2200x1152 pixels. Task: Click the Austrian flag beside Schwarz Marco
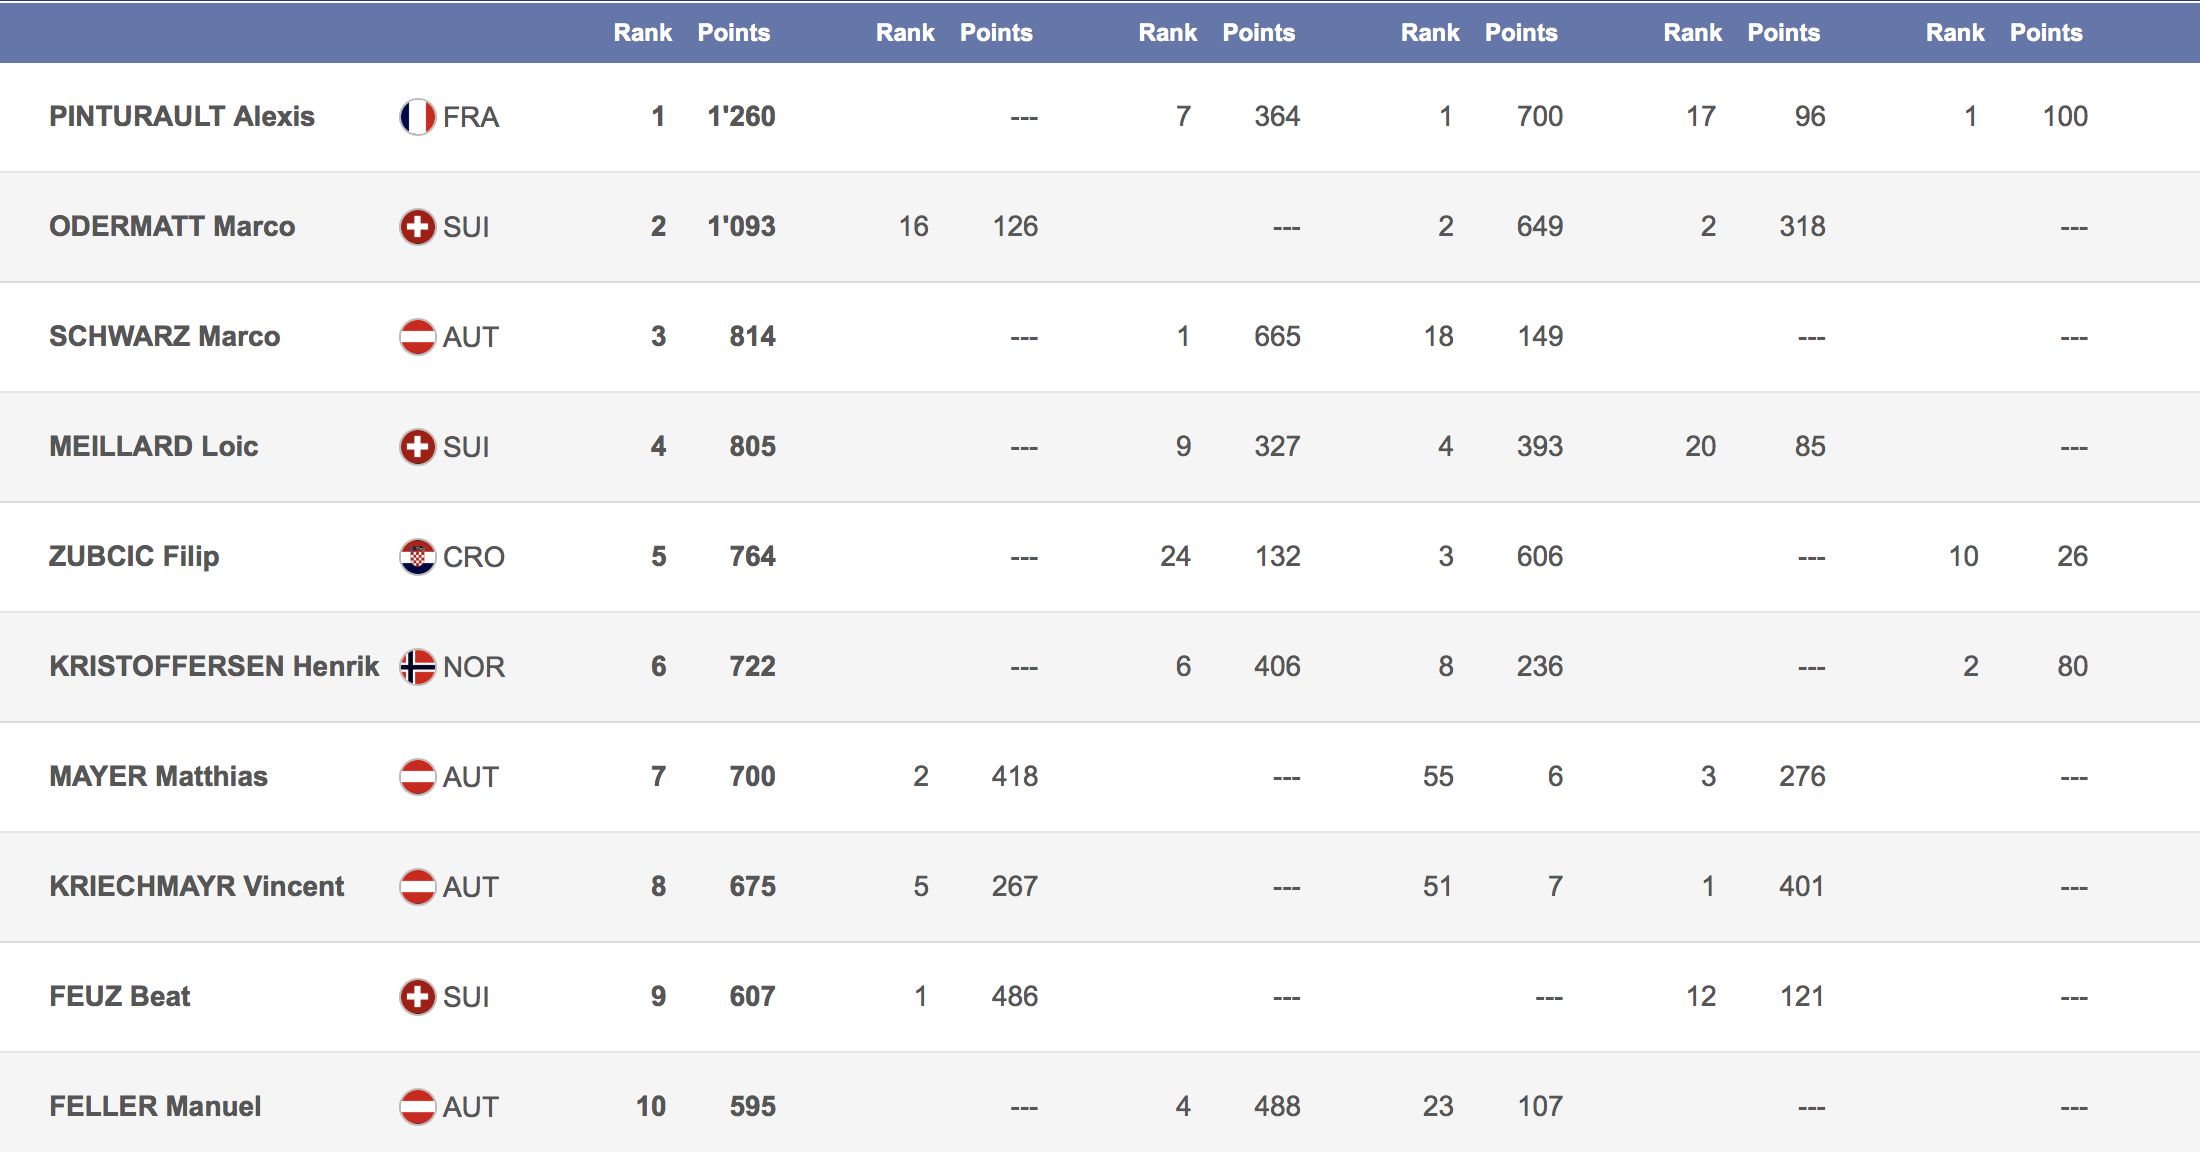417,337
